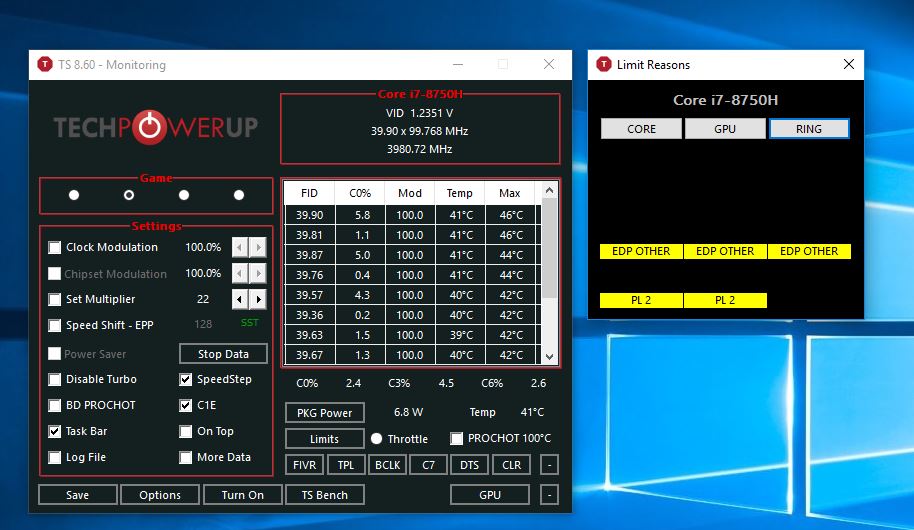Screen dimensions: 914x530
Task: Uncheck the Task Bar option
Action: click(54, 431)
